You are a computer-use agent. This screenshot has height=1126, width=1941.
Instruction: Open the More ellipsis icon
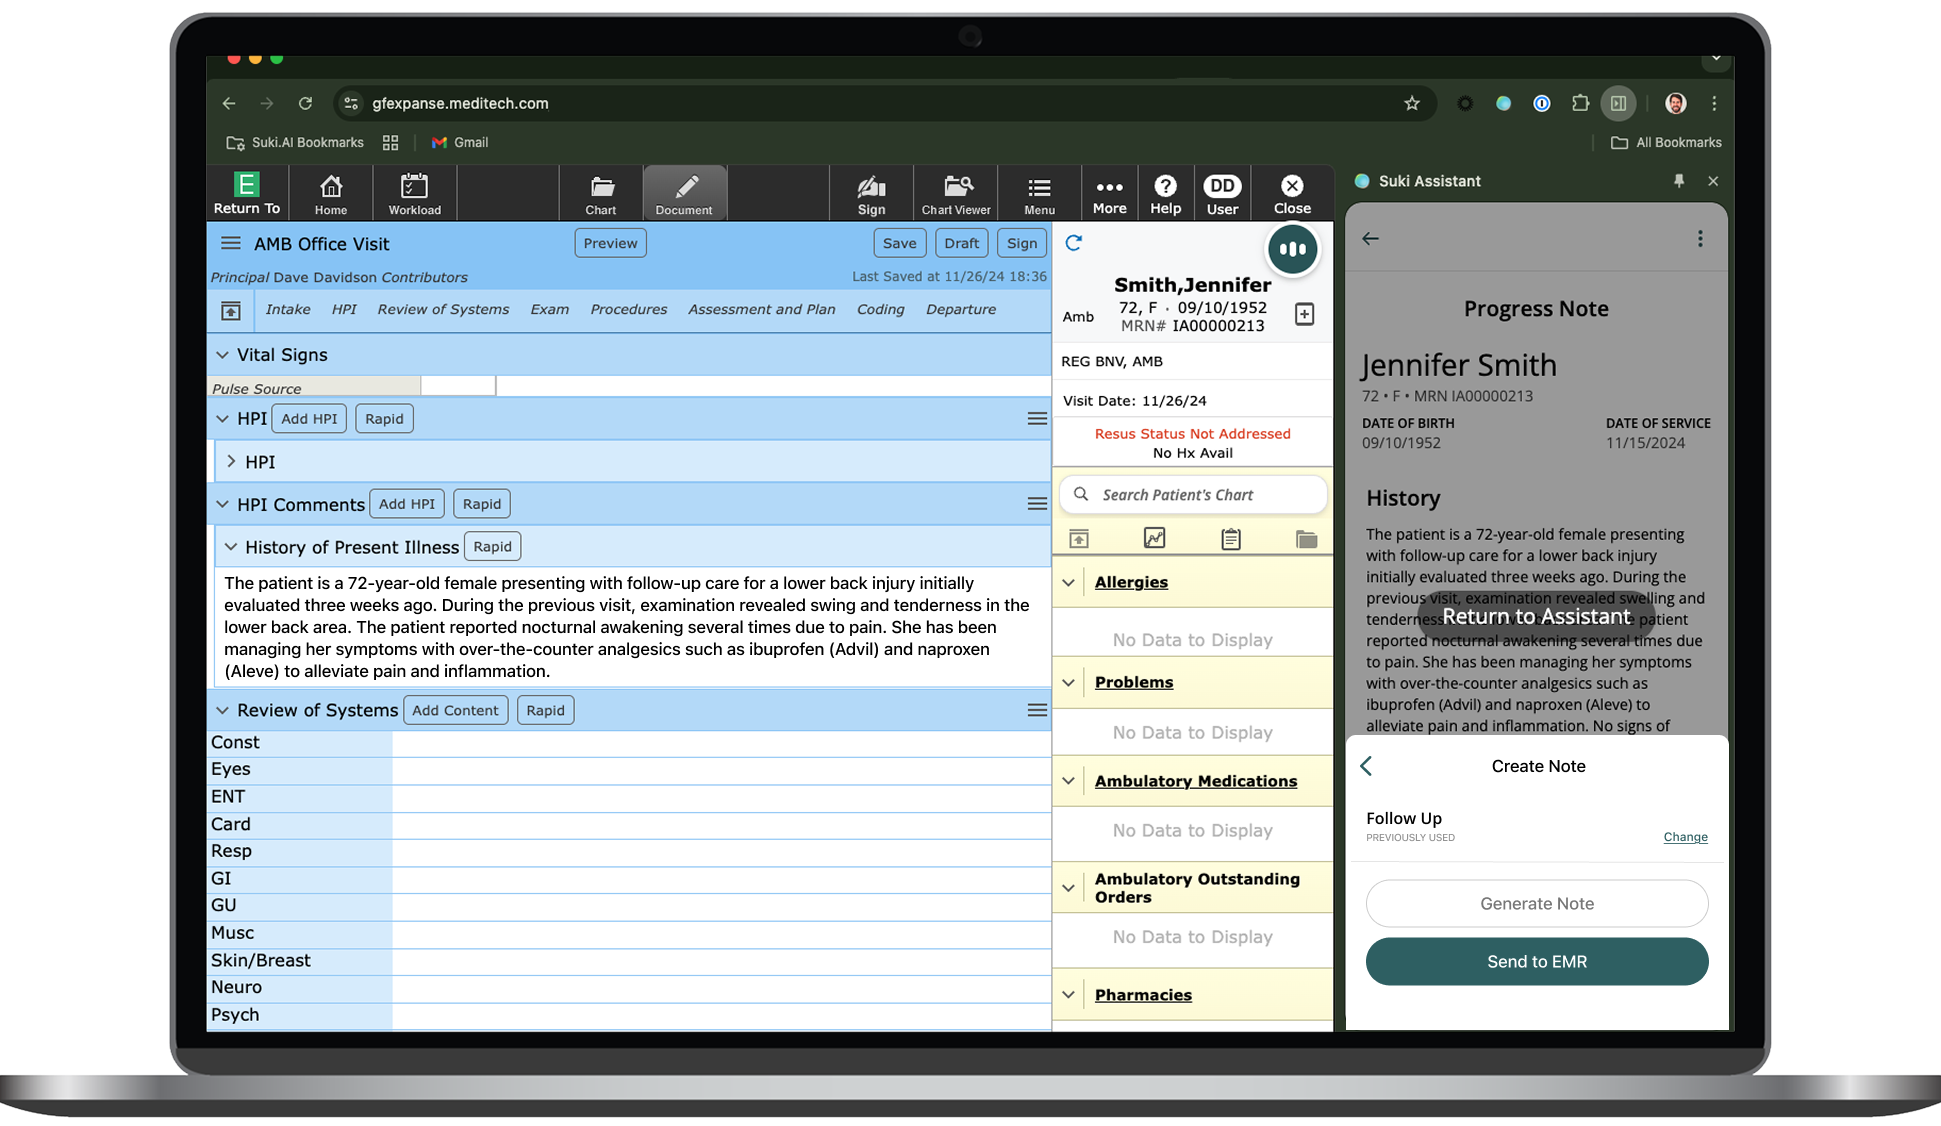1109,193
